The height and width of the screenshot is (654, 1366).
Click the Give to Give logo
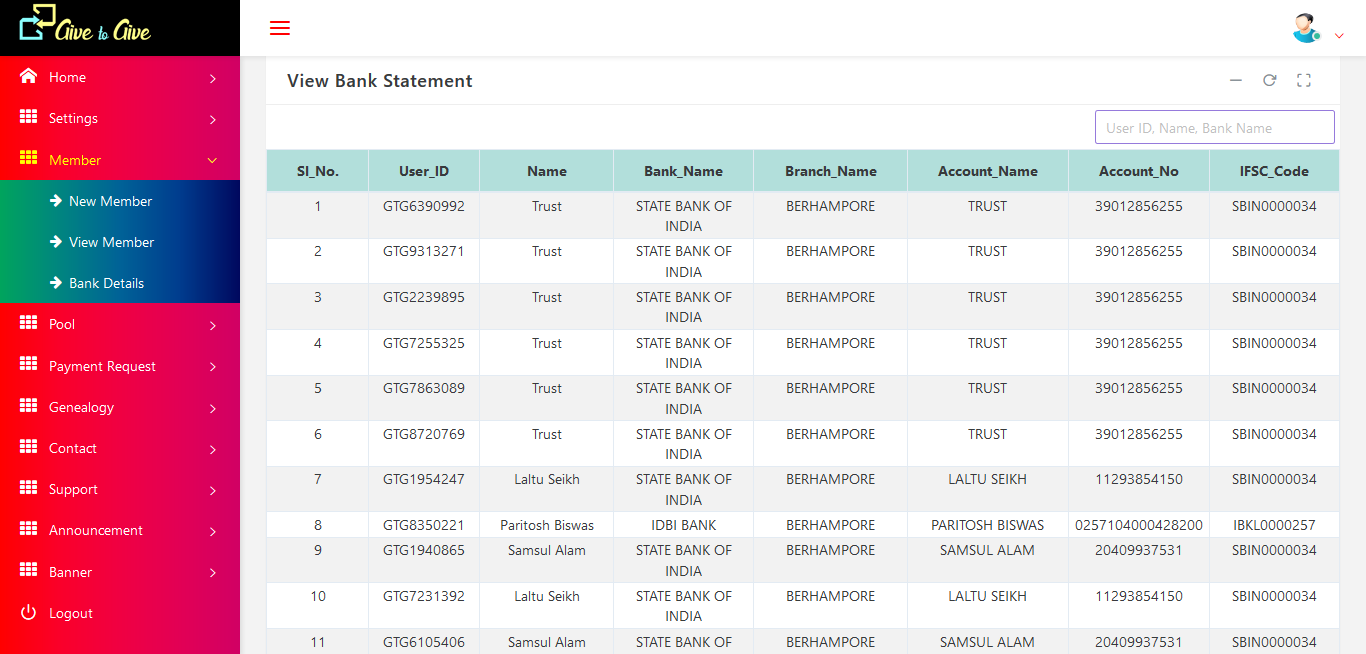click(85, 24)
